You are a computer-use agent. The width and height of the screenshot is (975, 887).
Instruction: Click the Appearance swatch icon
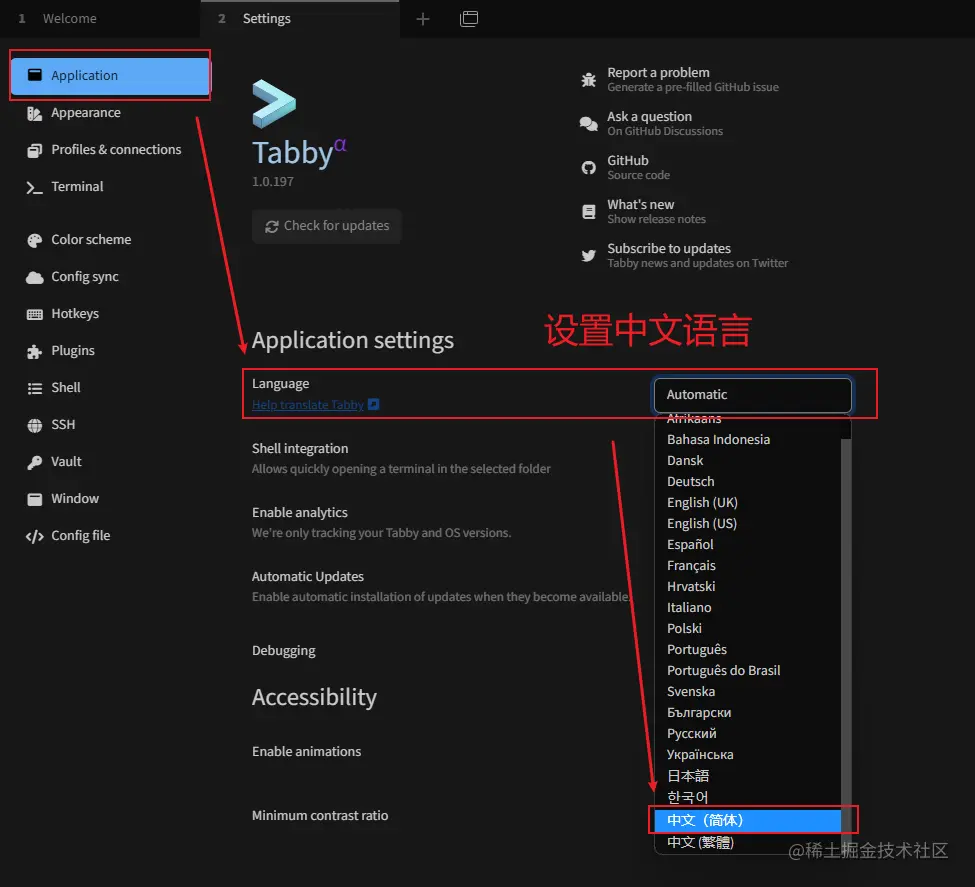[x=35, y=113]
